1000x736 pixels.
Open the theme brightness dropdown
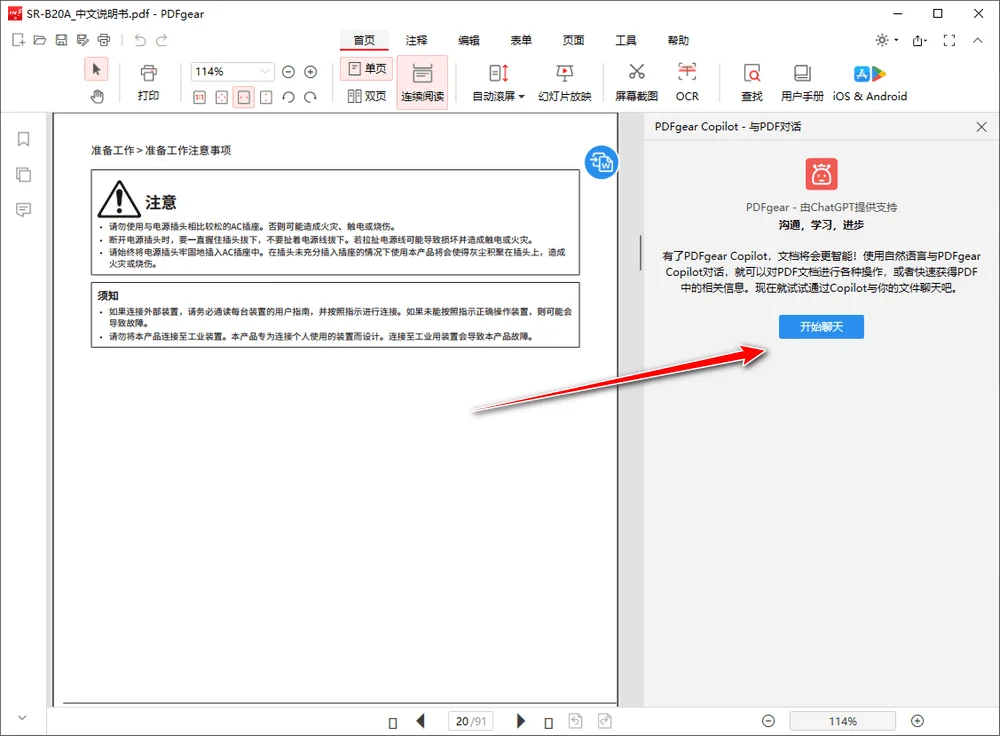tap(886, 40)
